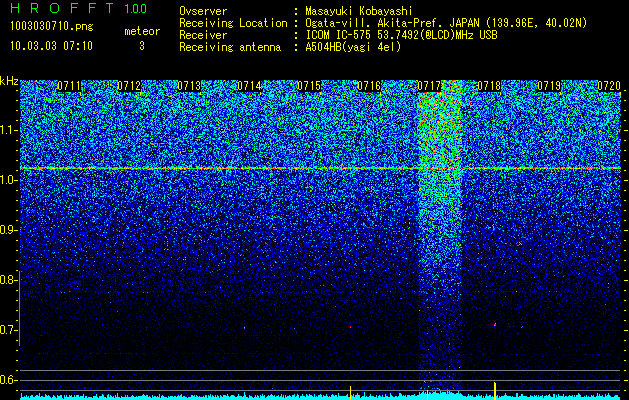Click the 0711 time marker
Screen dimensions: 629x400
tap(69, 86)
